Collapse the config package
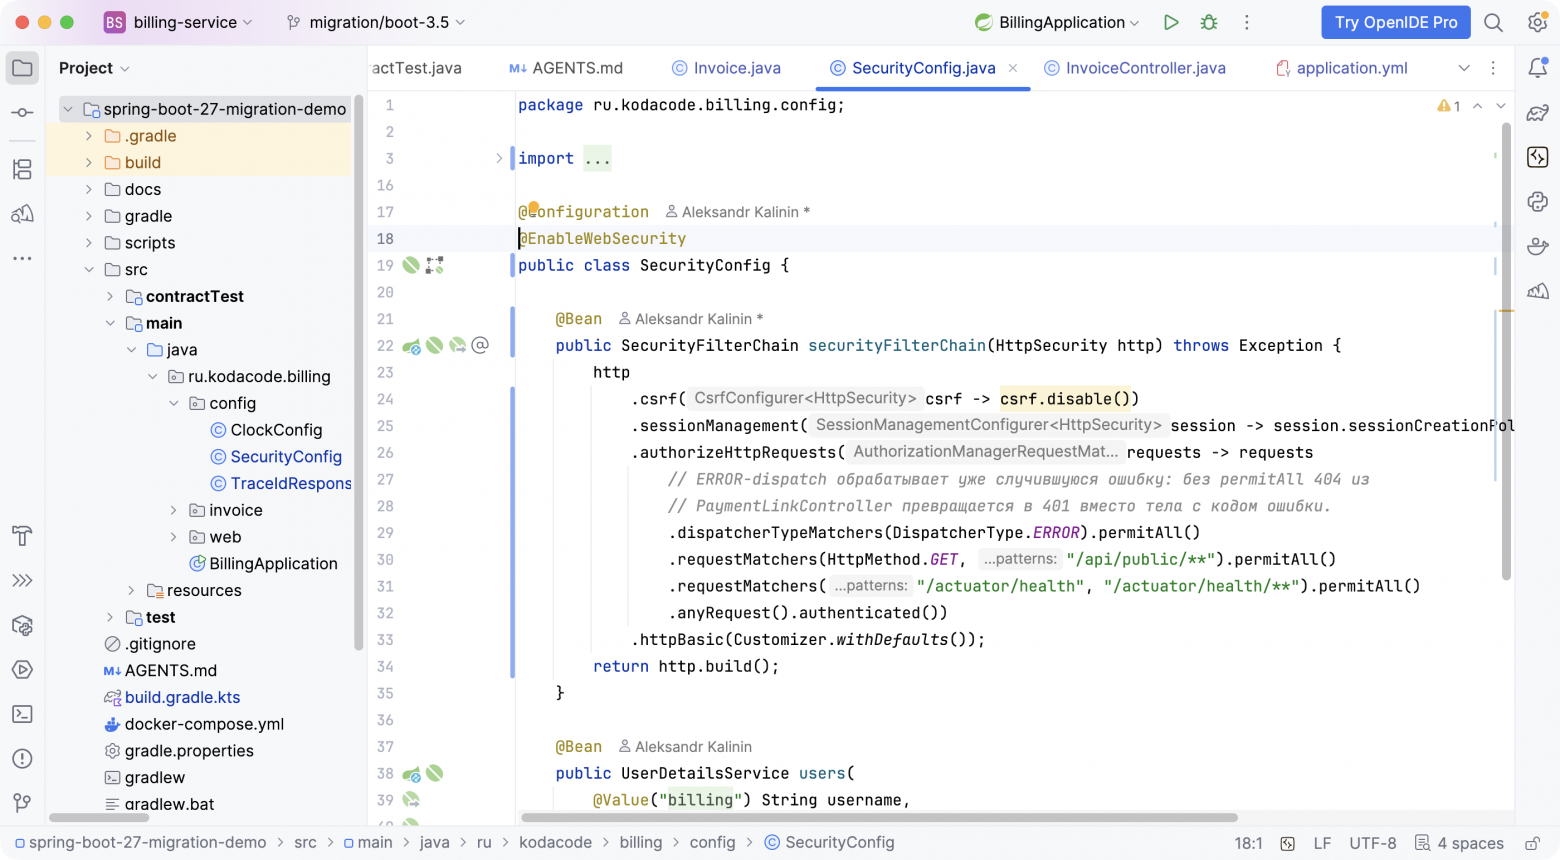 (174, 403)
